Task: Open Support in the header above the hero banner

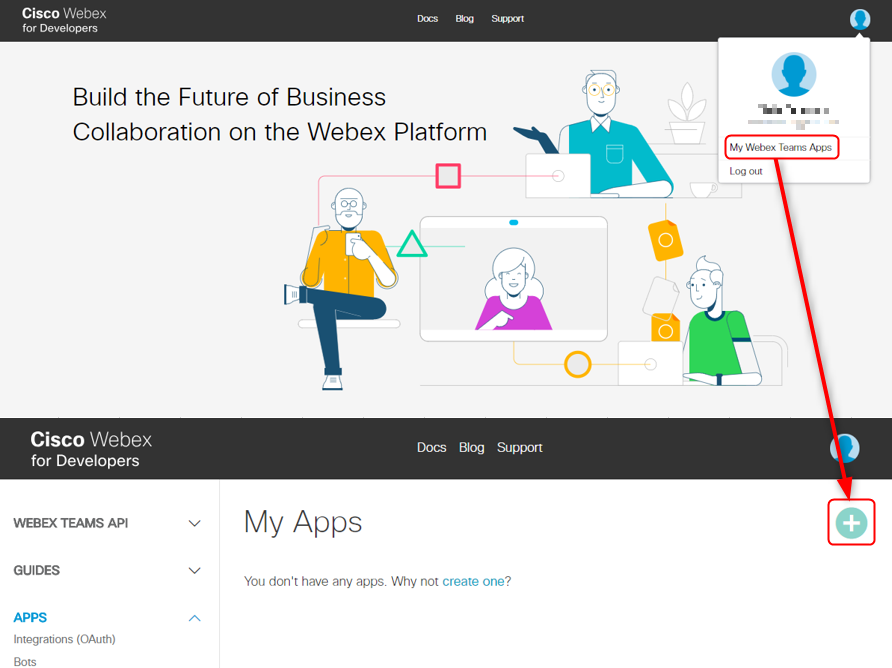Action: (507, 19)
